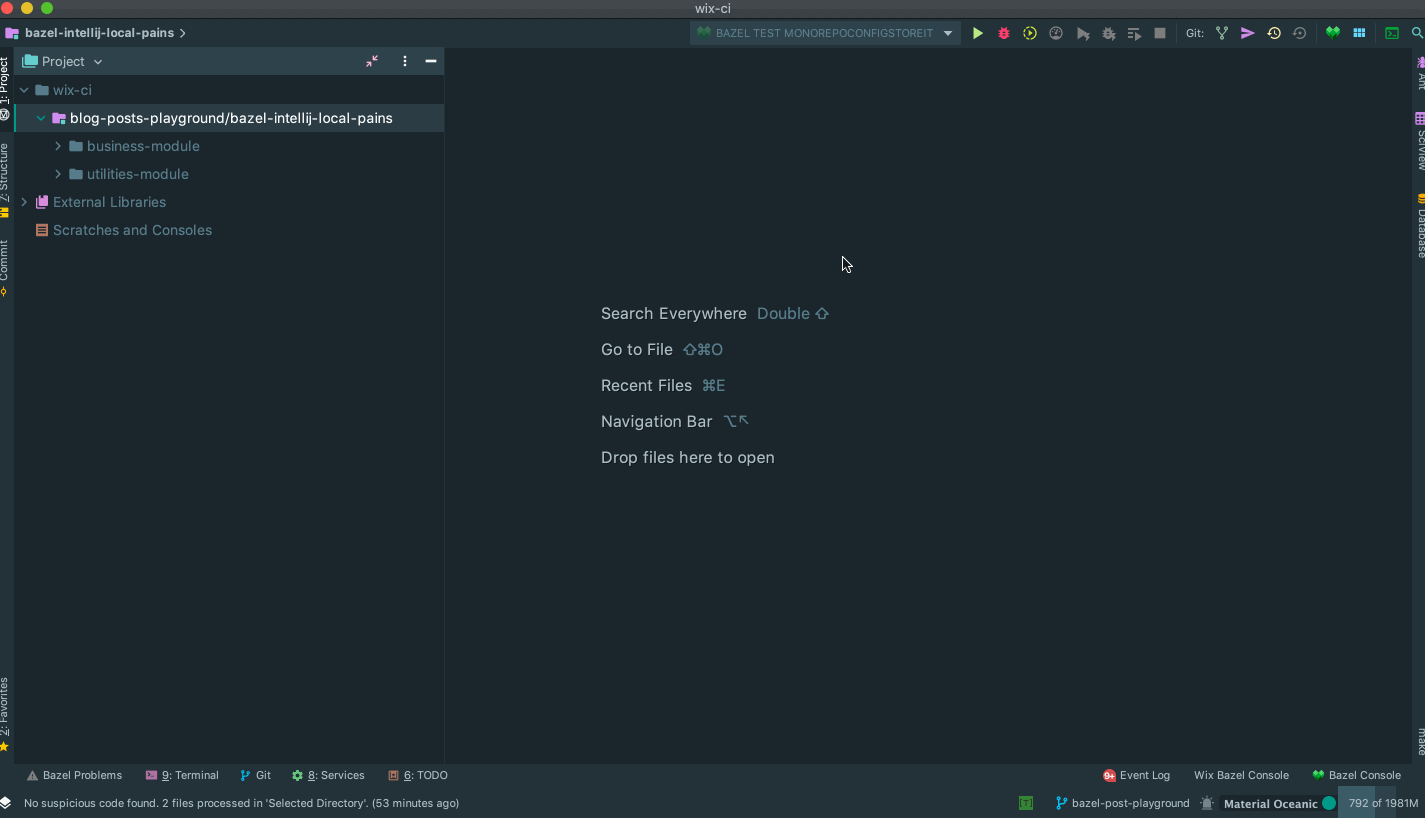Open Project panel options menu
The height and width of the screenshot is (818, 1425).
405,61
